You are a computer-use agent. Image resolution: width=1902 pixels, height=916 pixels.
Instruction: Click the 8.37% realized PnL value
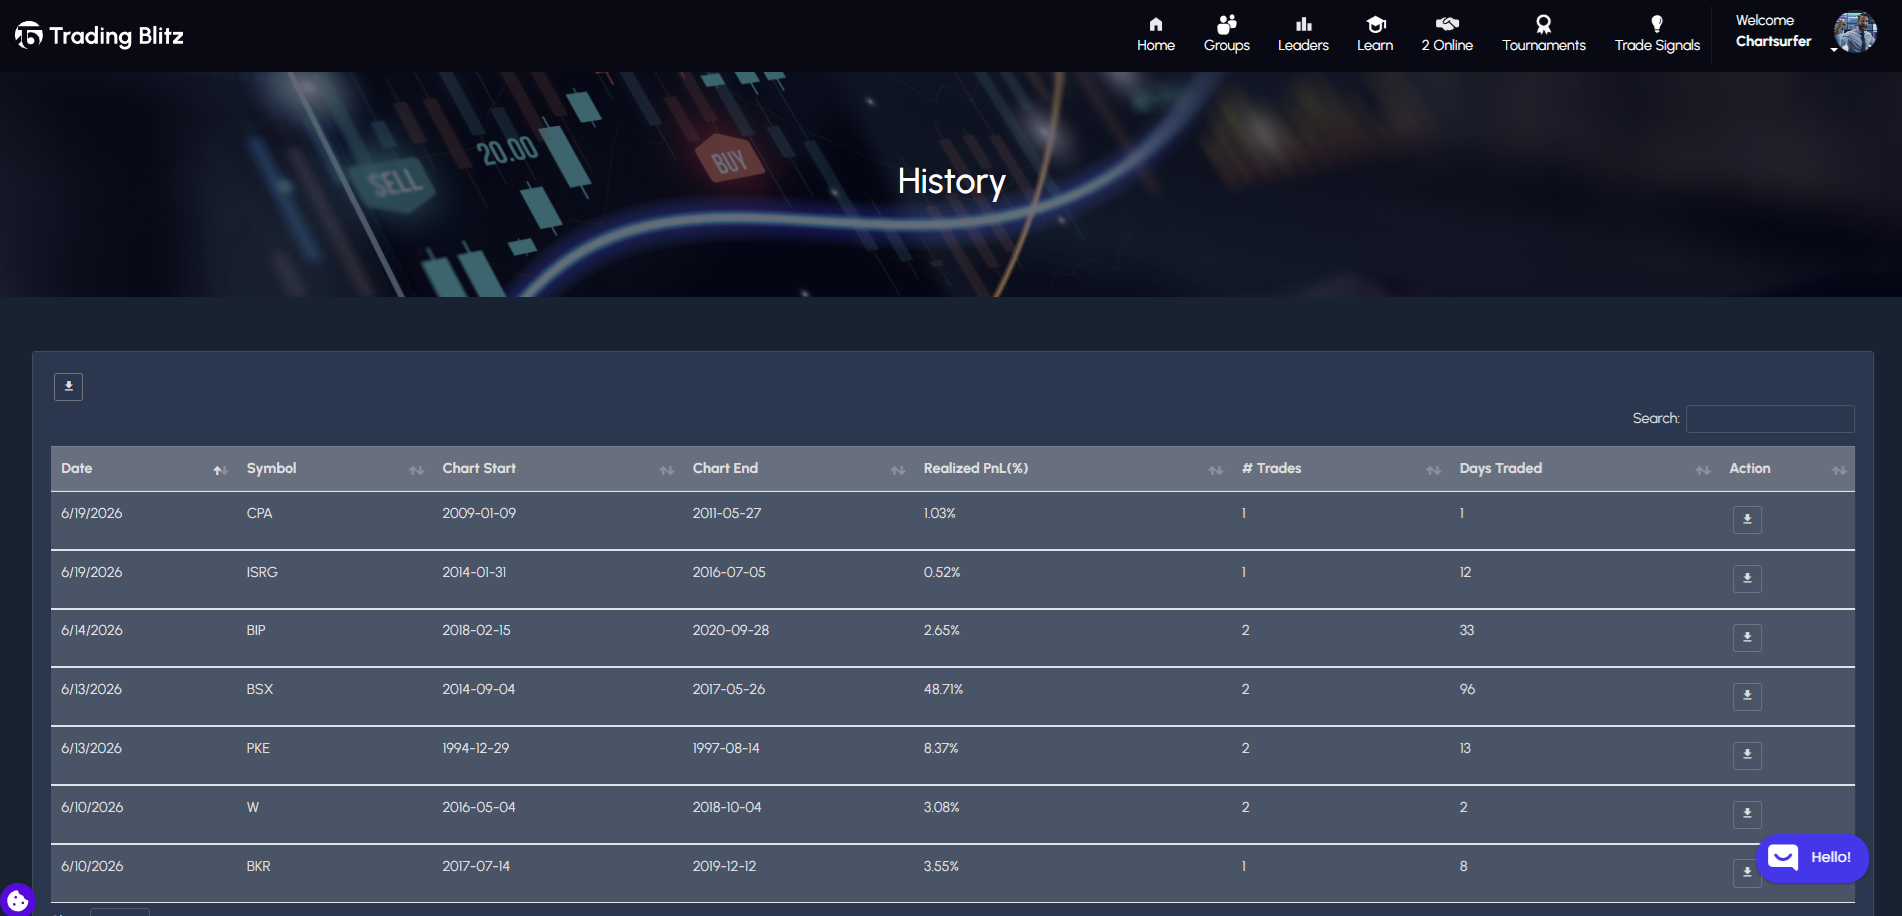[x=941, y=748]
